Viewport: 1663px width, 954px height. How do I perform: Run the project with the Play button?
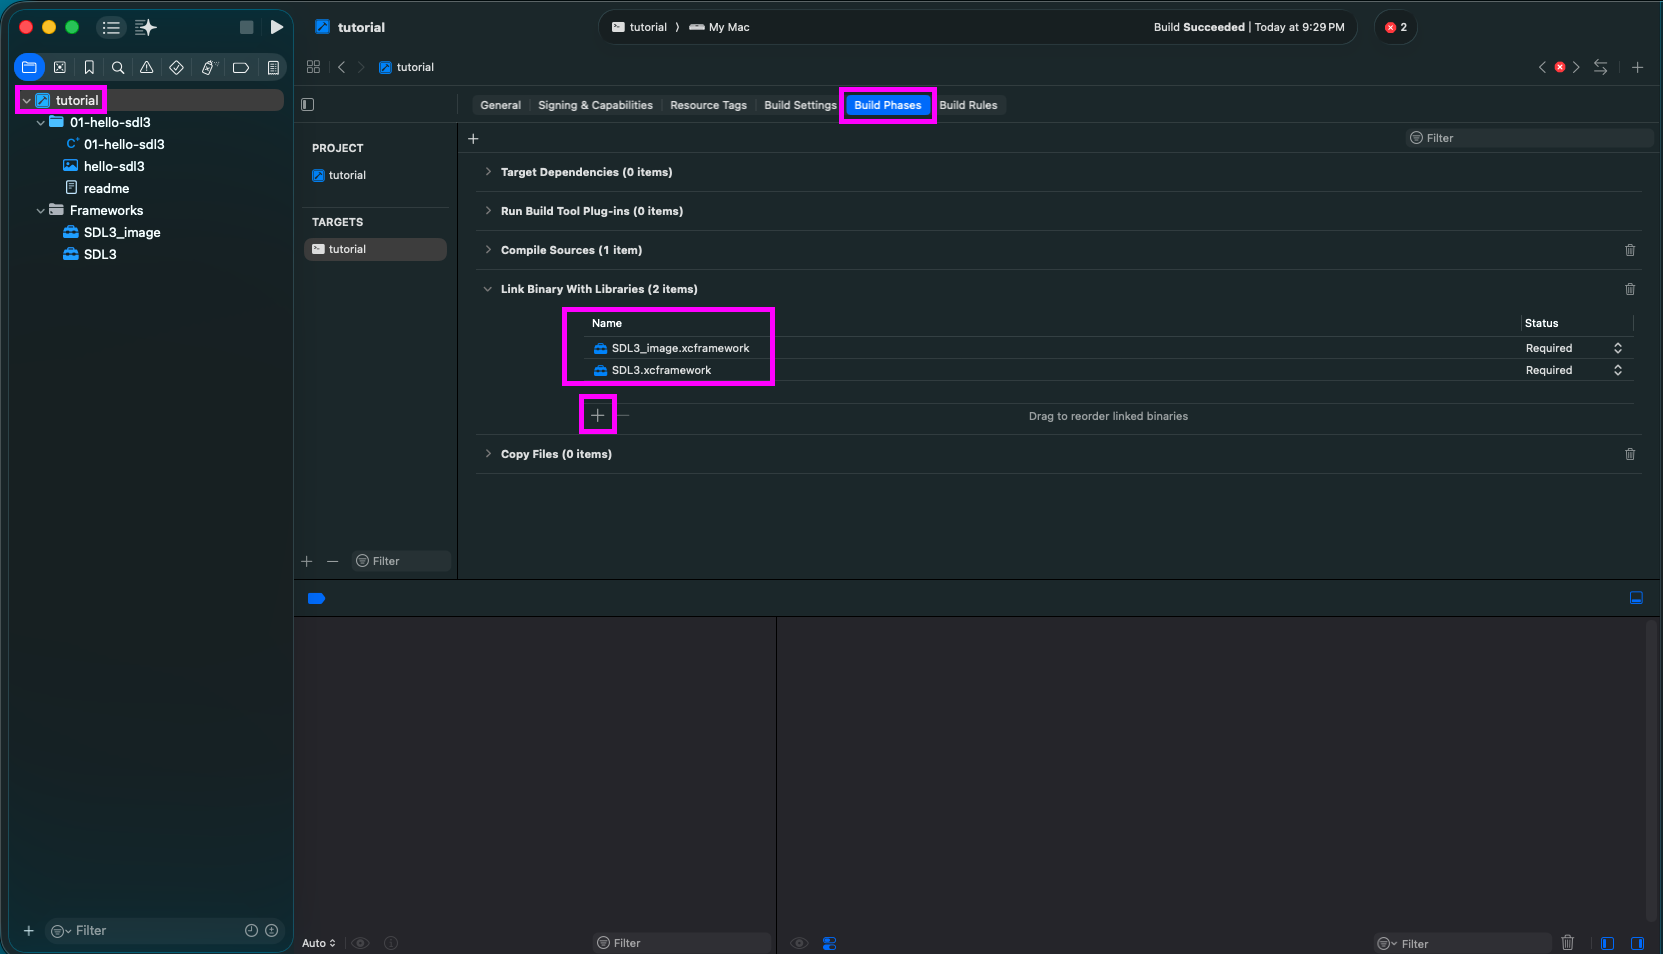277,27
